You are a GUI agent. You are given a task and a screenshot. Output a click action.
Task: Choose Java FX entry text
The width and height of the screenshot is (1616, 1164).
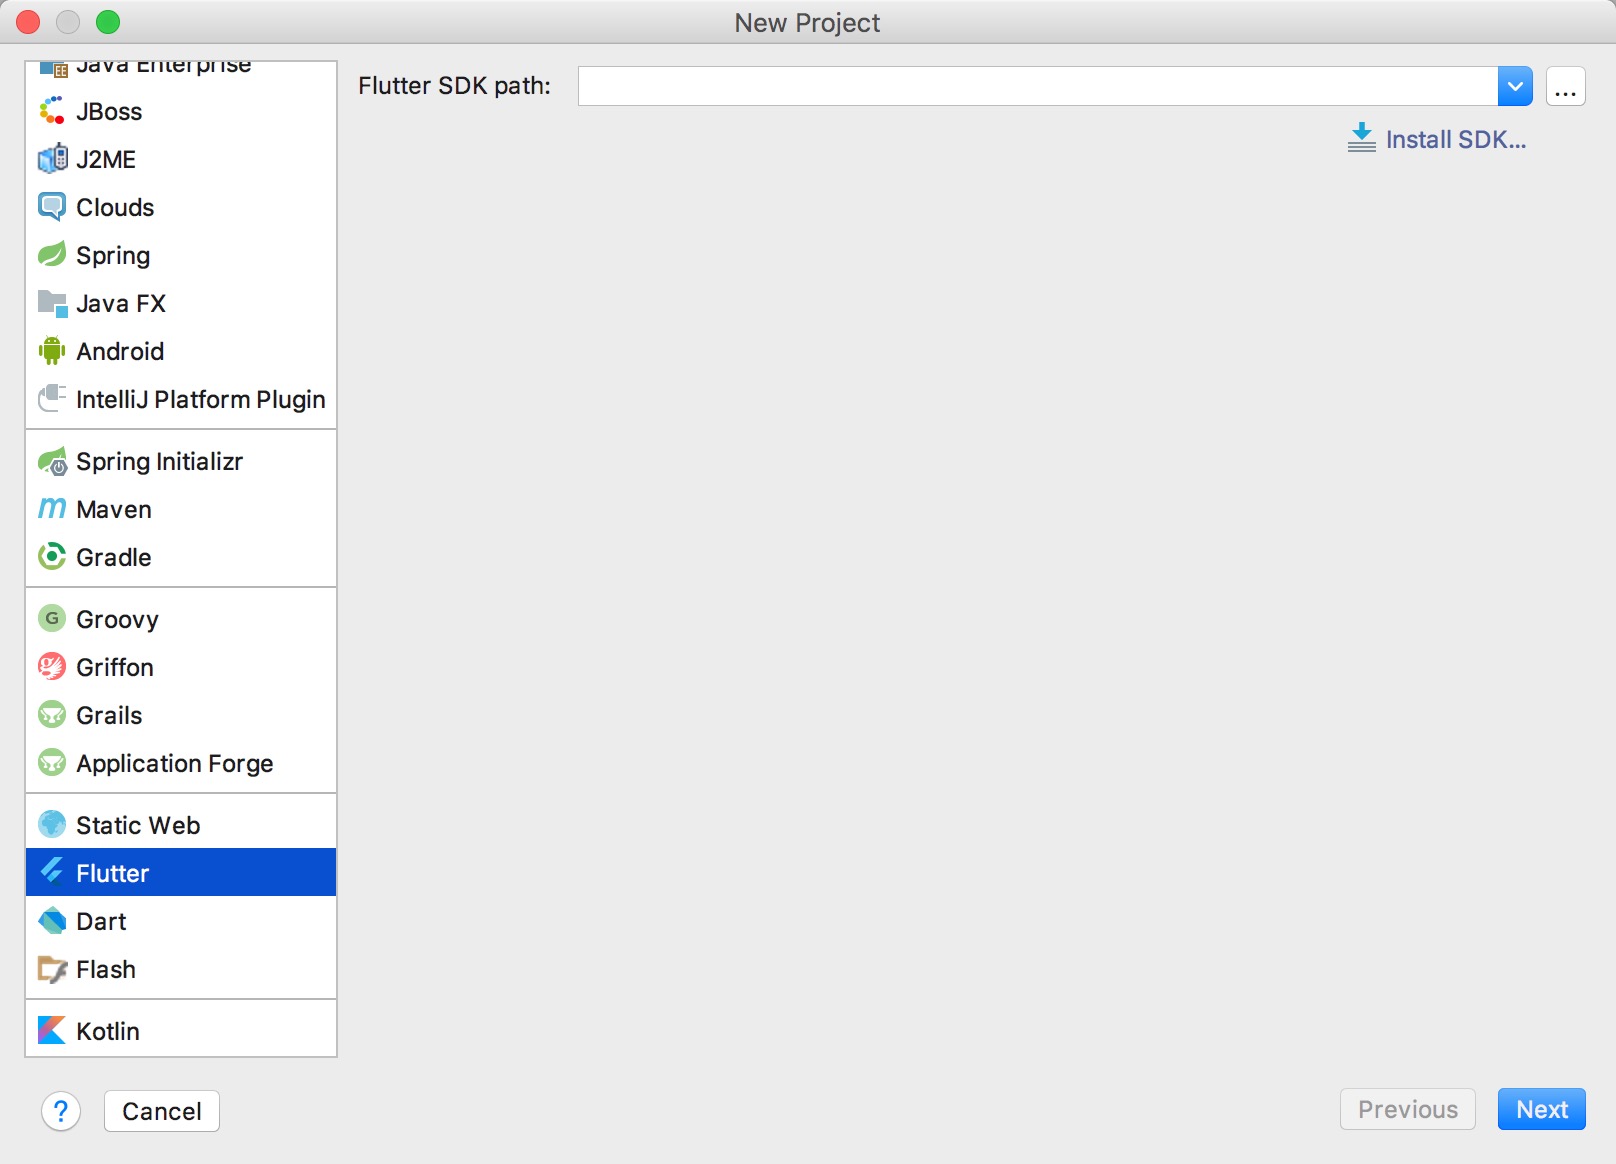(x=121, y=304)
